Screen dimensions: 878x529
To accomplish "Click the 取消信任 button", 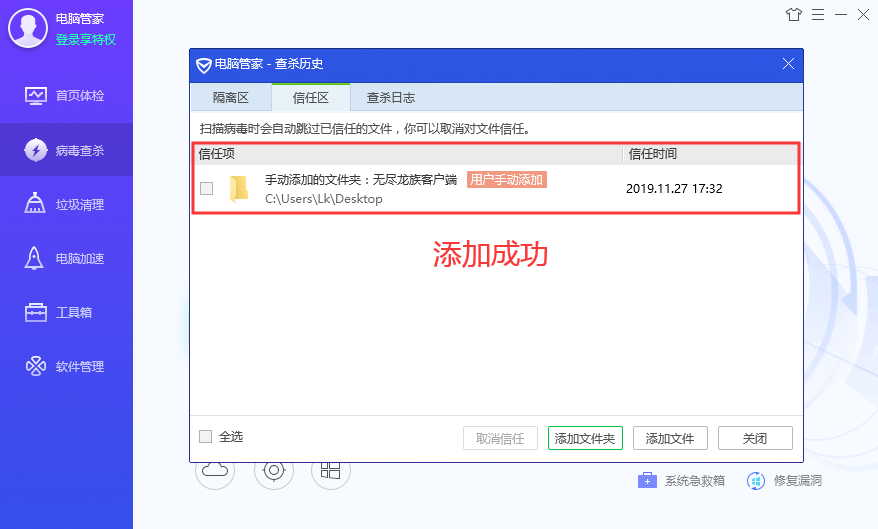I will click(500, 438).
